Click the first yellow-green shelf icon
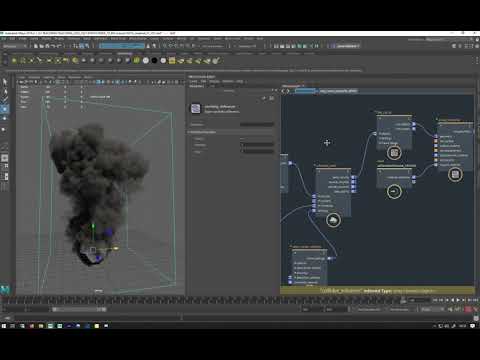 pos(14,60)
